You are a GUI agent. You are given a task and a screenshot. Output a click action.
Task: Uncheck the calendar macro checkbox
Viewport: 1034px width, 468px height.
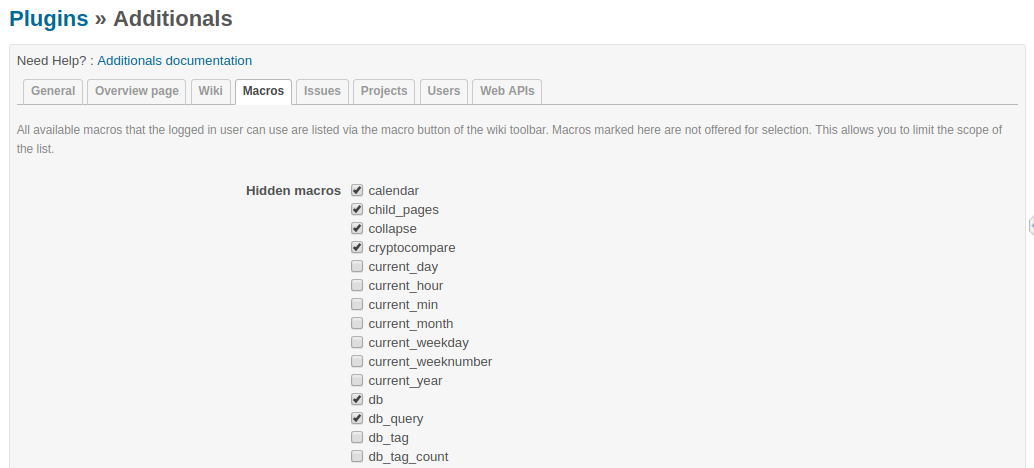[x=357, y=190]
